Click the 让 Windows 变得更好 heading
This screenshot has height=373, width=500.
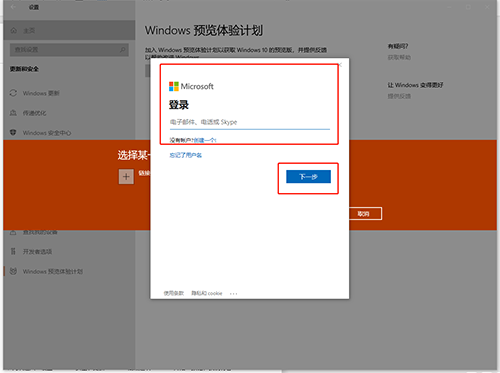click(x=415, y=85)
